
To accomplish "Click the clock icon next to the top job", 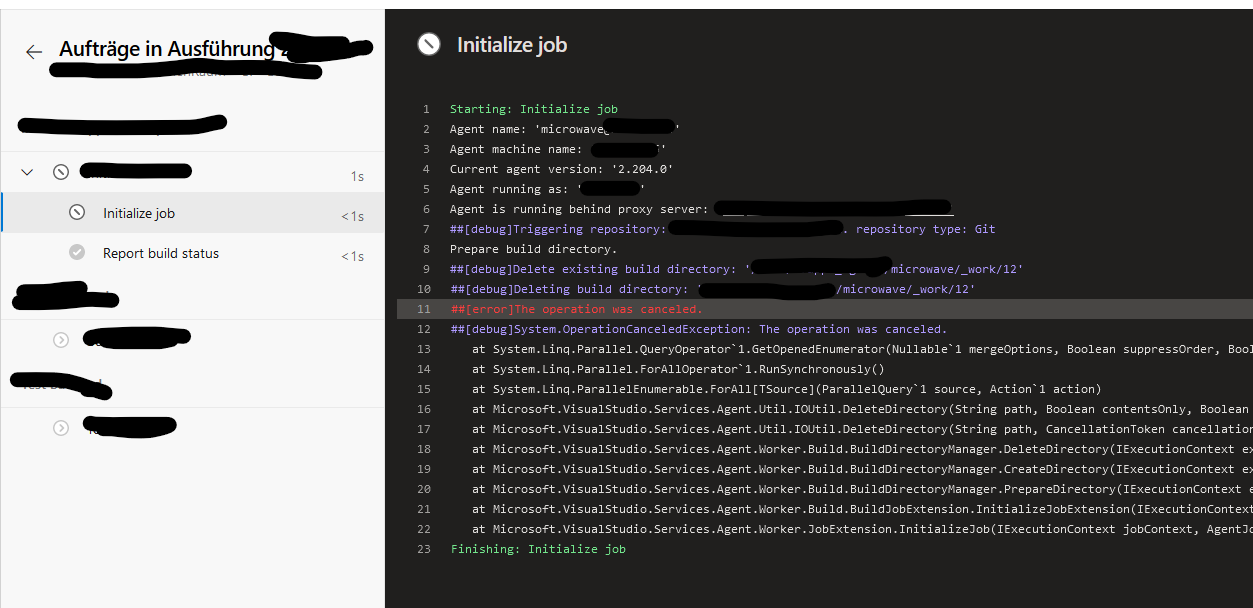I will (x=60, y=171).
